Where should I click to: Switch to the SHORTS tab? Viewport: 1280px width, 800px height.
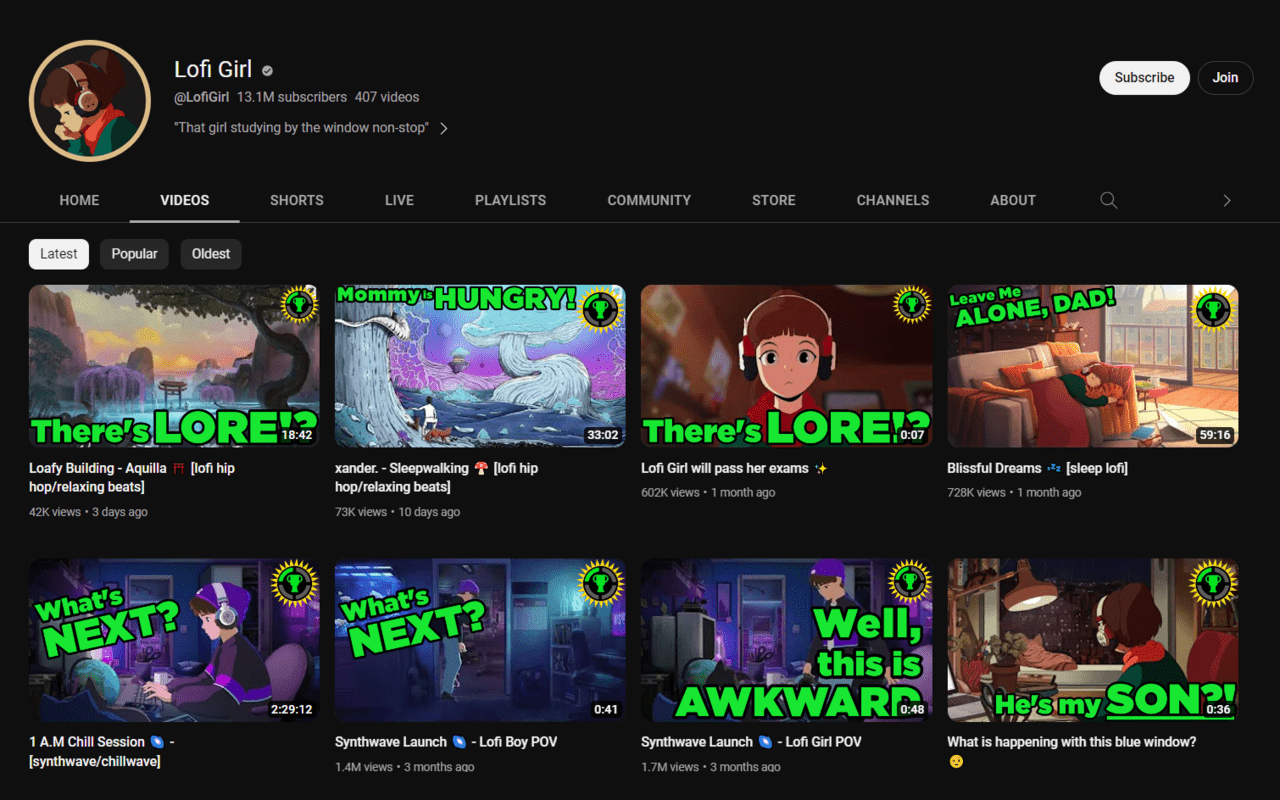(297, 200)
